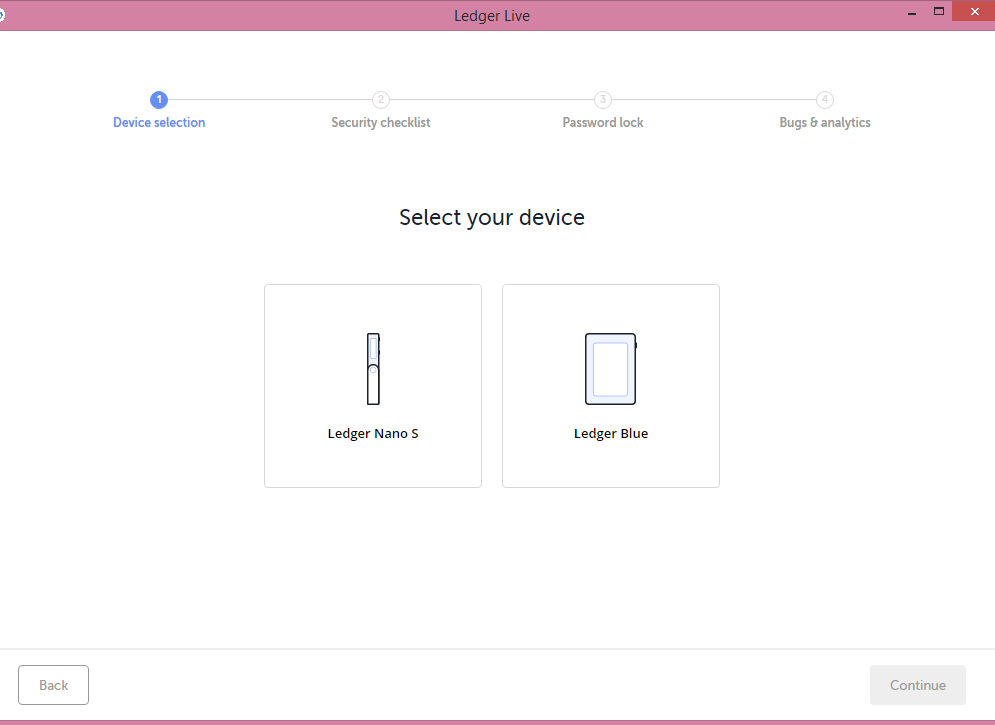The width and height of the screenshot is (995, 725).
Task: Click step 1 circle in progress bar
Action: tap(159, 100)
